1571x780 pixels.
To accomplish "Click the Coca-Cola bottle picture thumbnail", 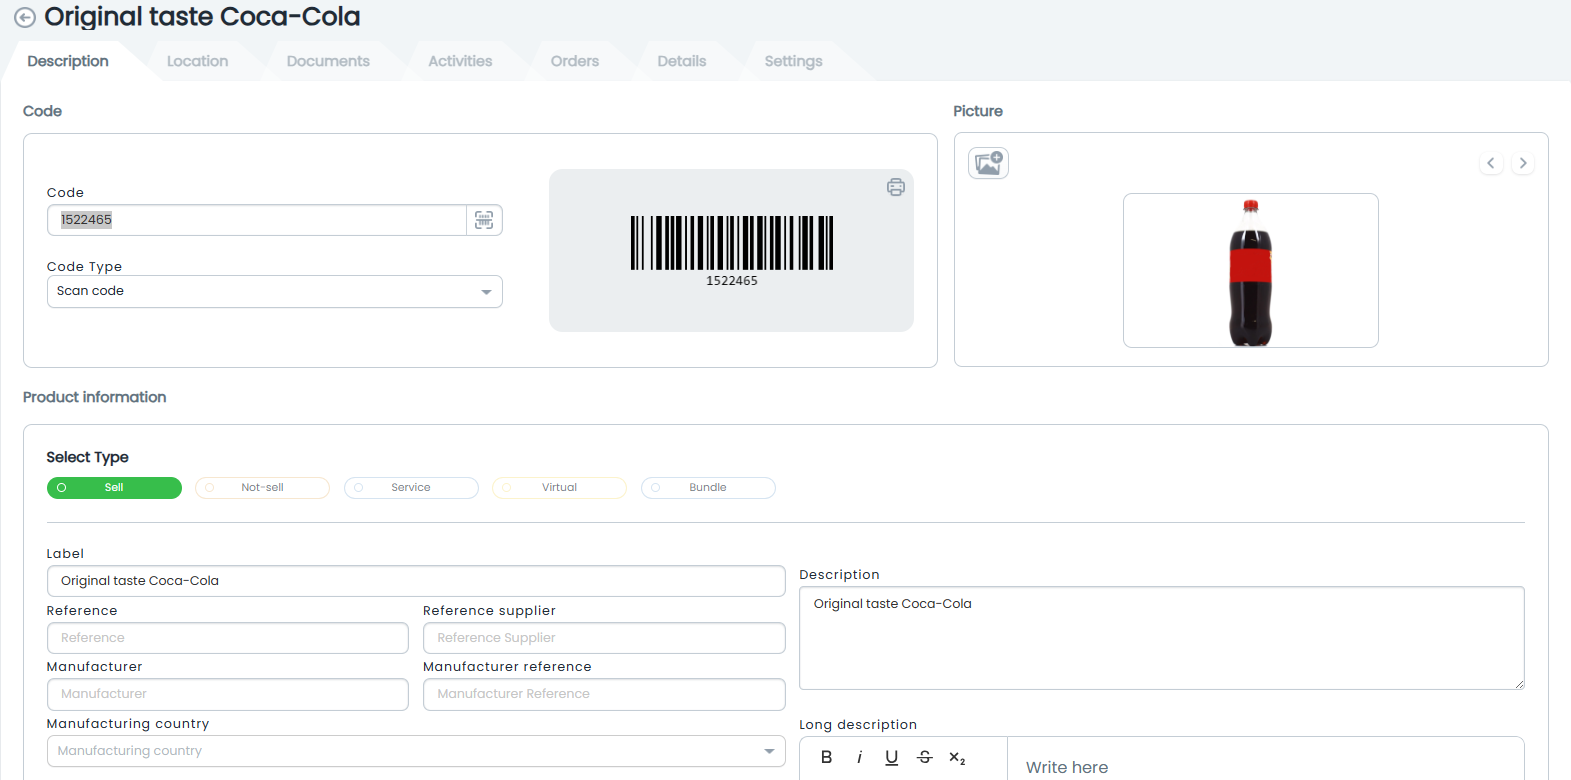I will 1251,271.
